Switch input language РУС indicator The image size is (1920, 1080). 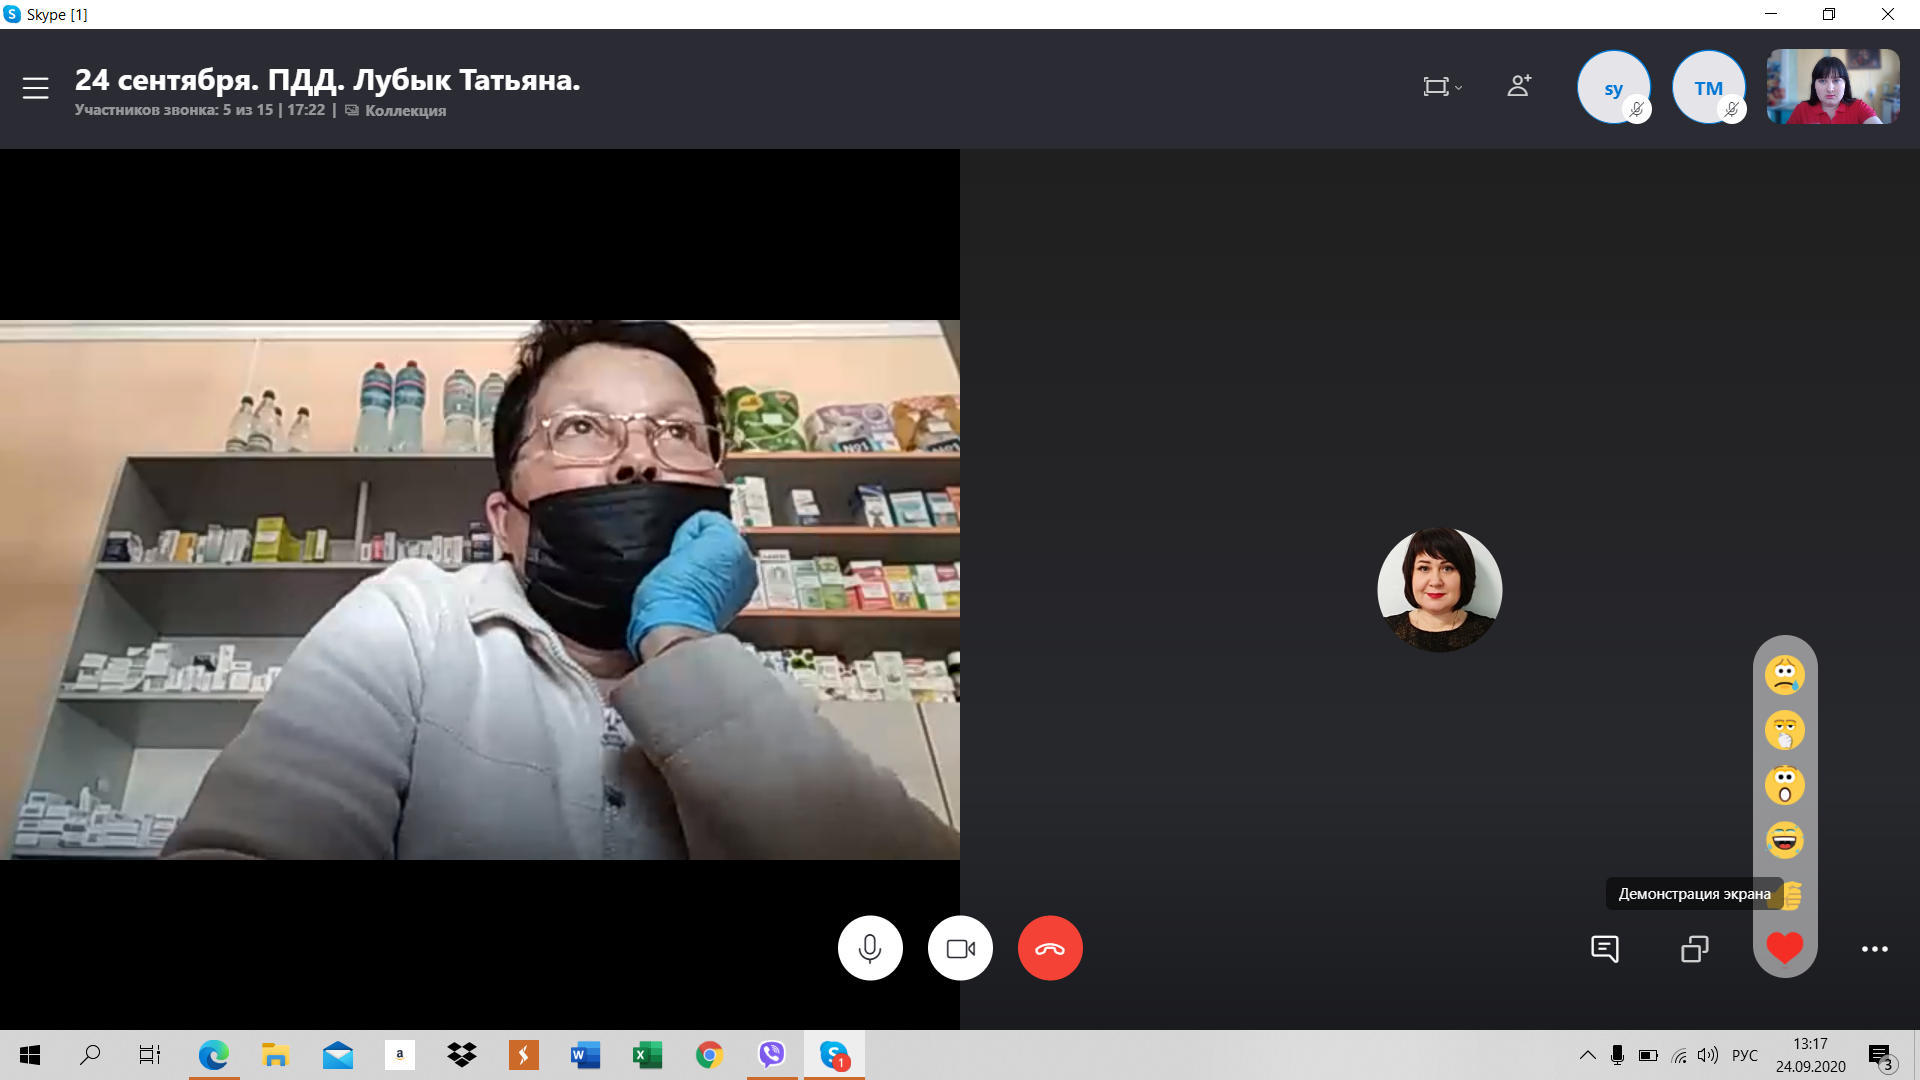[x=1744, y=1055]
